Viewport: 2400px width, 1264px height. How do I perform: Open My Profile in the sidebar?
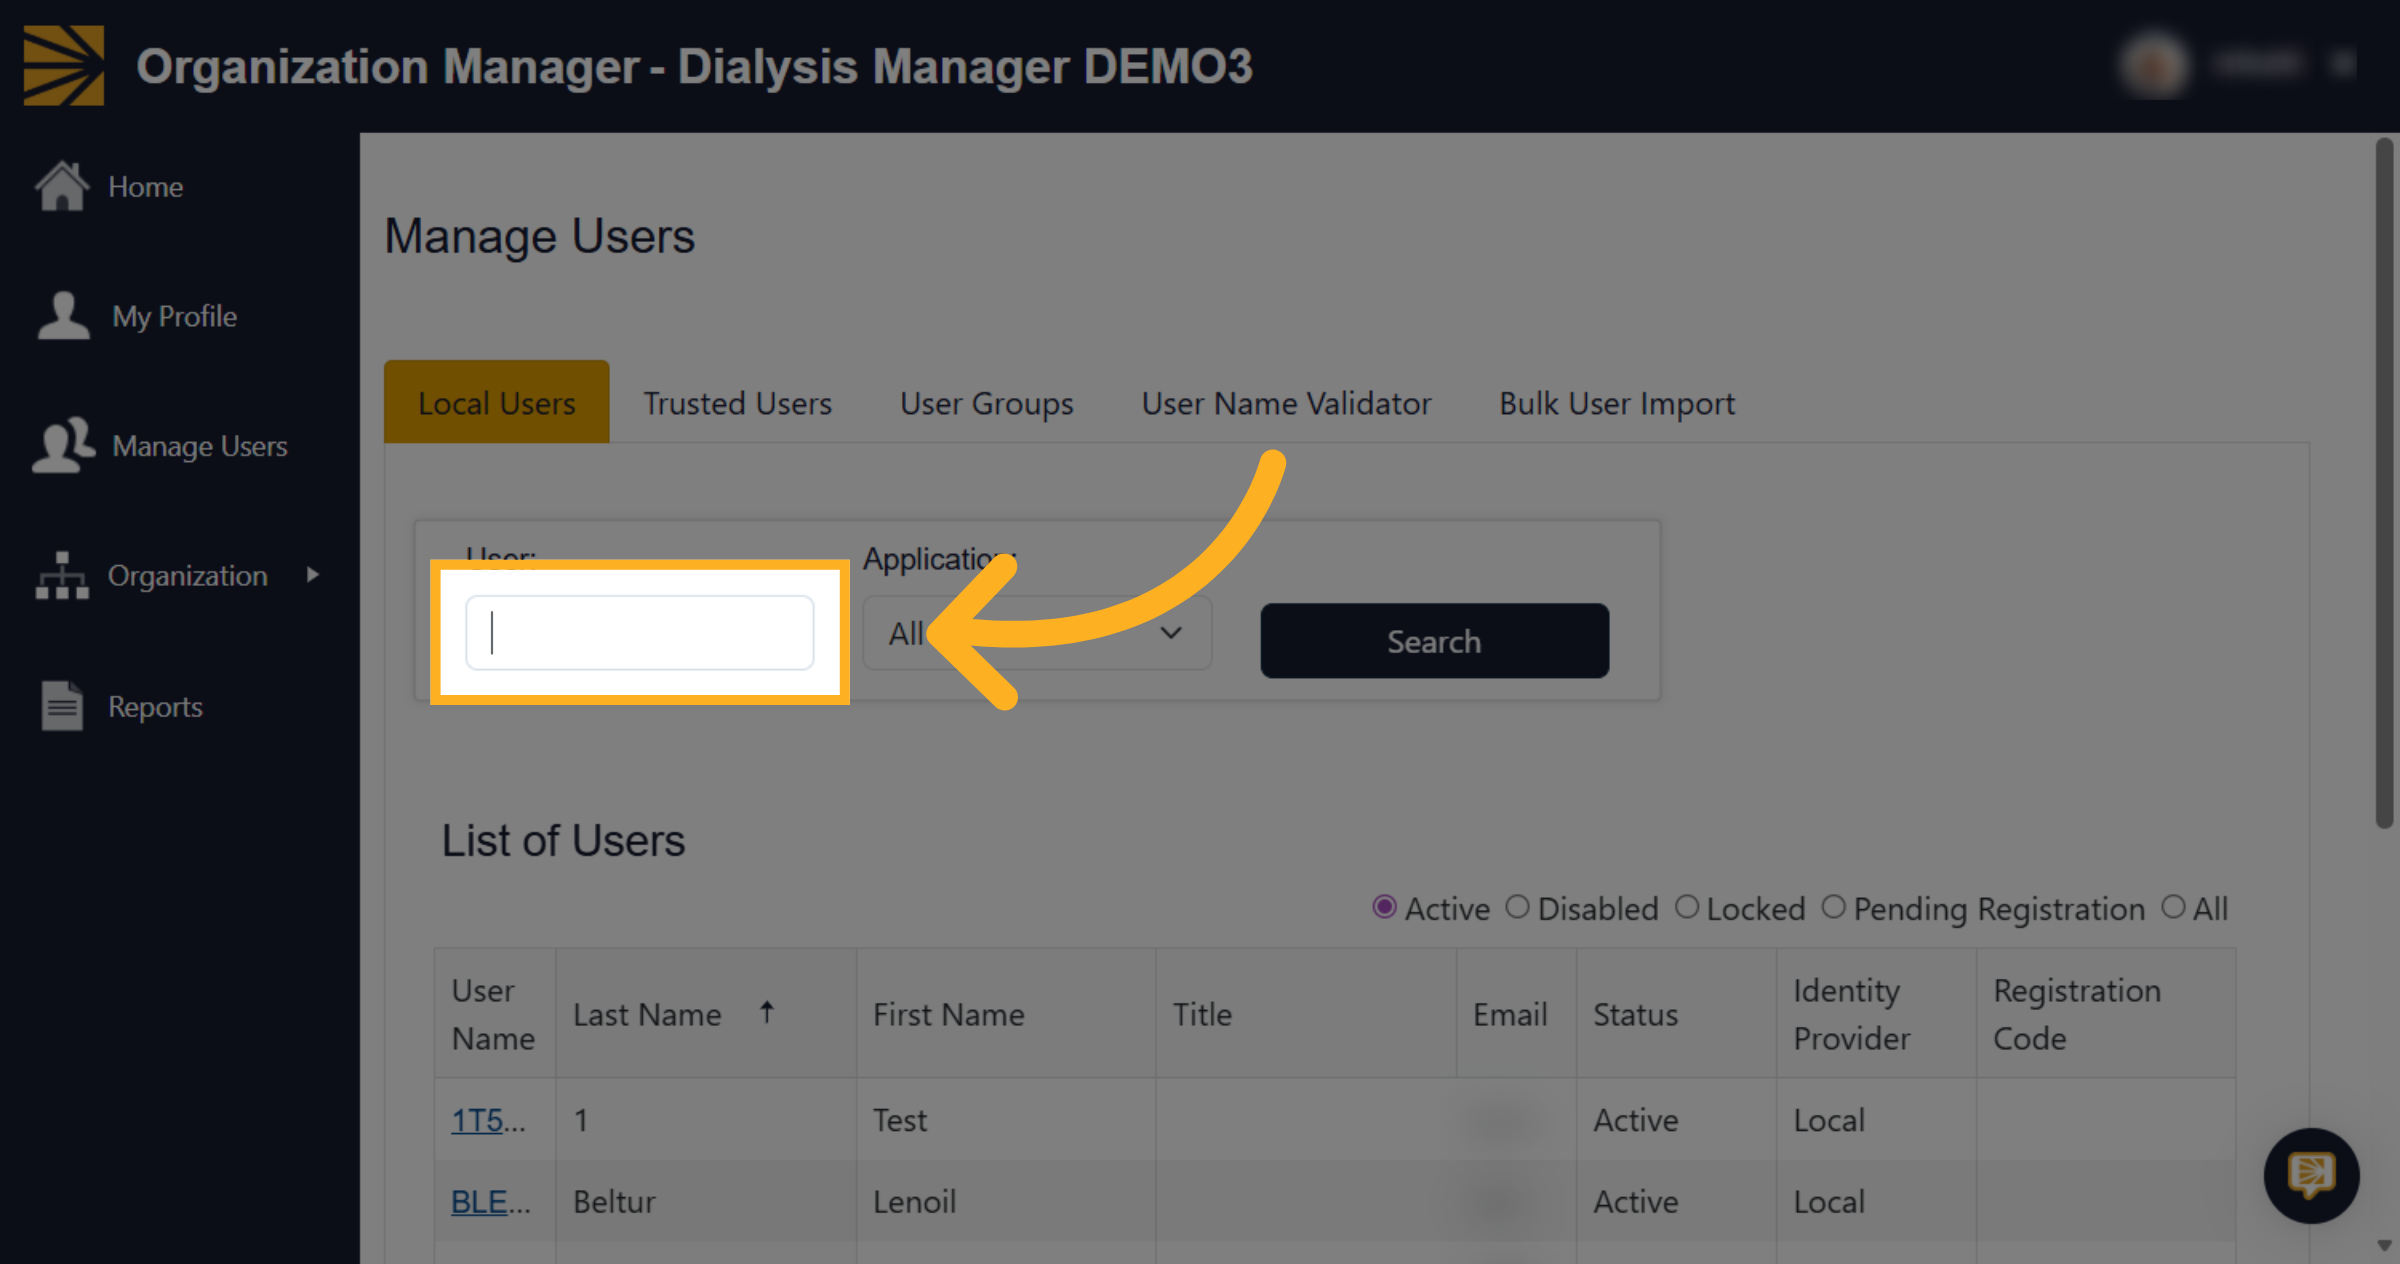click(x=174, y=316)
